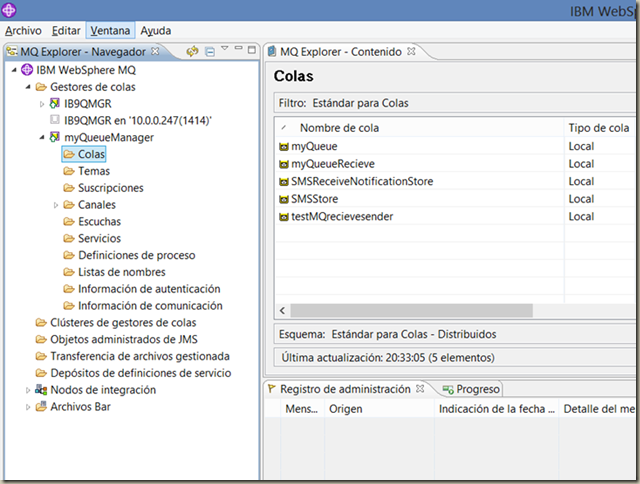Click the myQueueManager queue manager icon
This screenshot has height=484, width=640.
tap(54, 137)
